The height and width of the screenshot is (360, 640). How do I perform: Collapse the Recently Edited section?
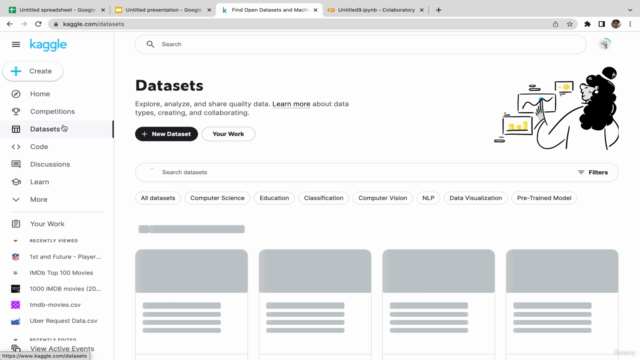pos(16,340)
